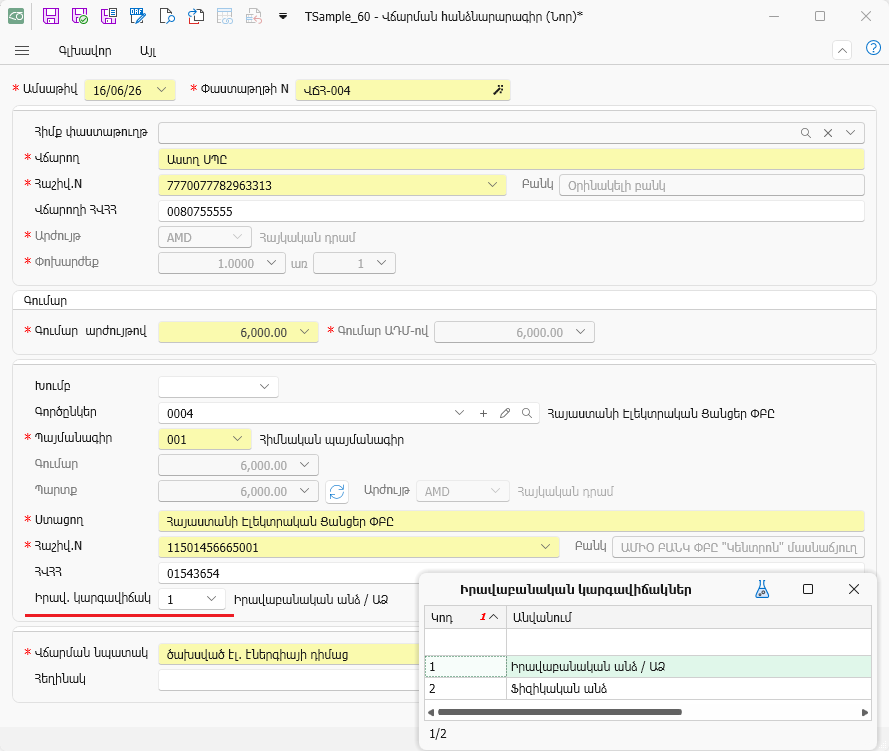This screenshot has height=751, width=889.
Task: Open the Խումբ dropdown
Action: coord(264,387)
